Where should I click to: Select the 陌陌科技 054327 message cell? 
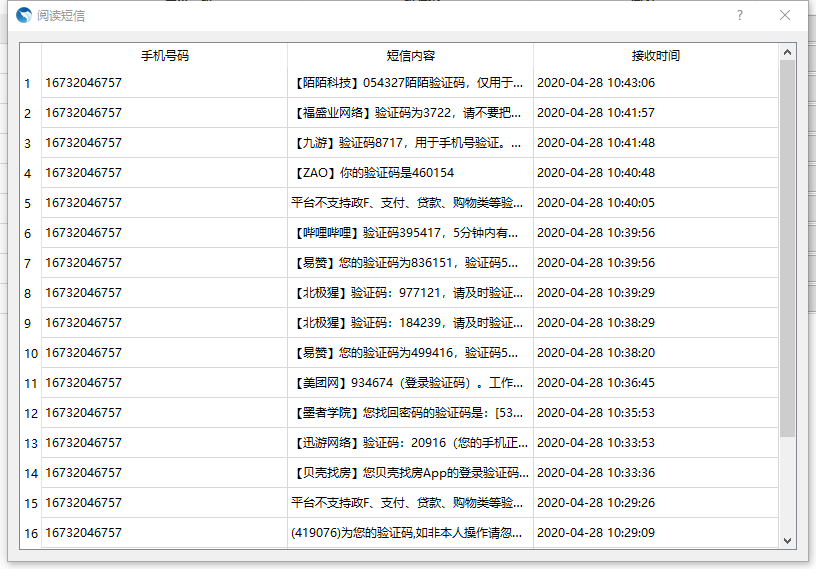coord(410,83)
